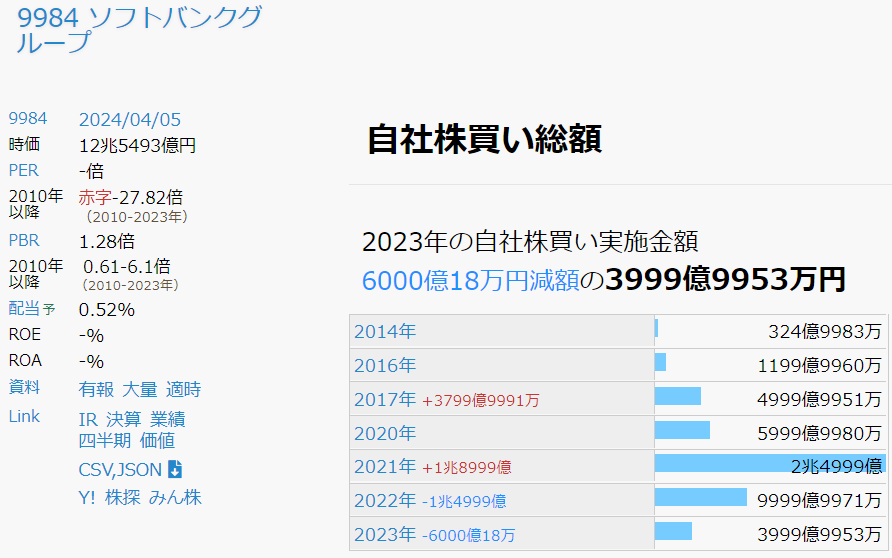Open the 四半期 quarterly link
The height and width of the screenshot is (558, 892).
105,440
